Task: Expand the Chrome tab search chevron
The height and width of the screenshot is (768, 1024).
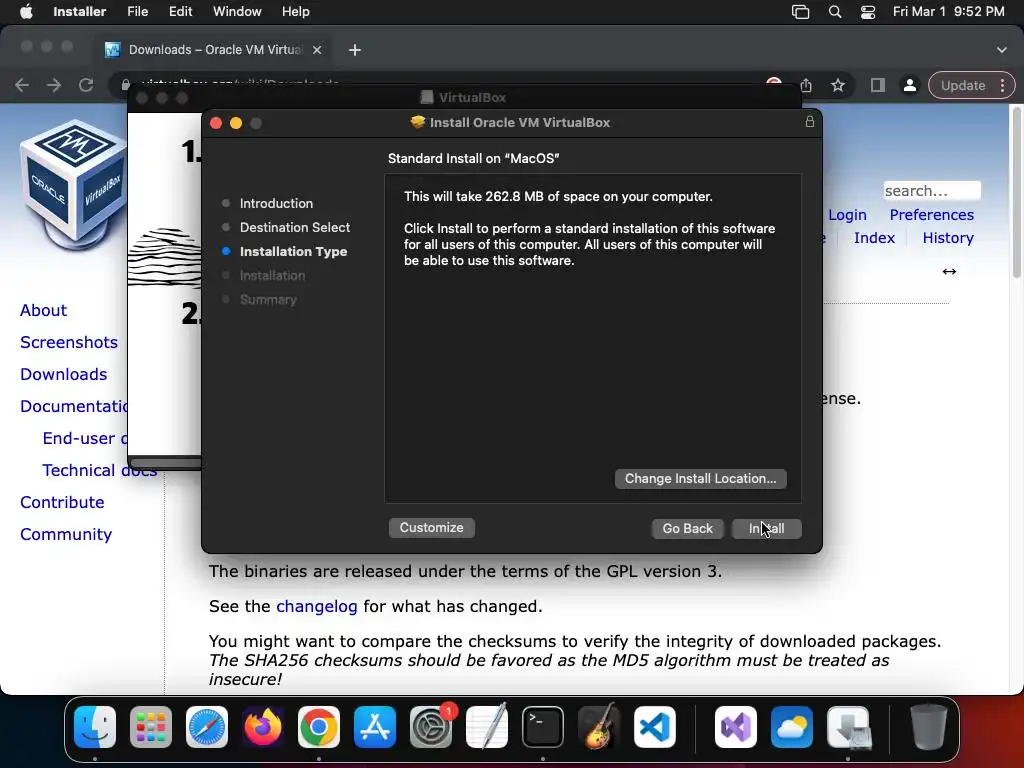Action: point(1002,50)
